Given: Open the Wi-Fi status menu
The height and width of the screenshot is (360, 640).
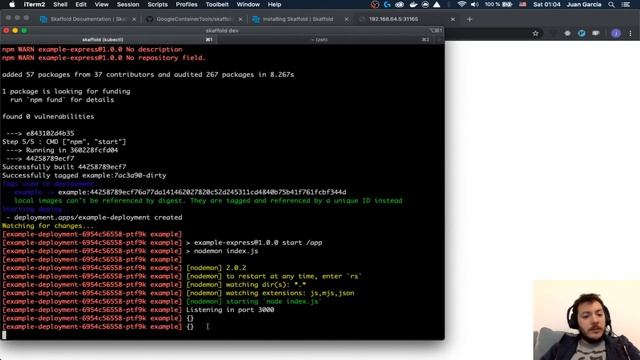Looking at the screenshot, I should click(x=462, y=4).
